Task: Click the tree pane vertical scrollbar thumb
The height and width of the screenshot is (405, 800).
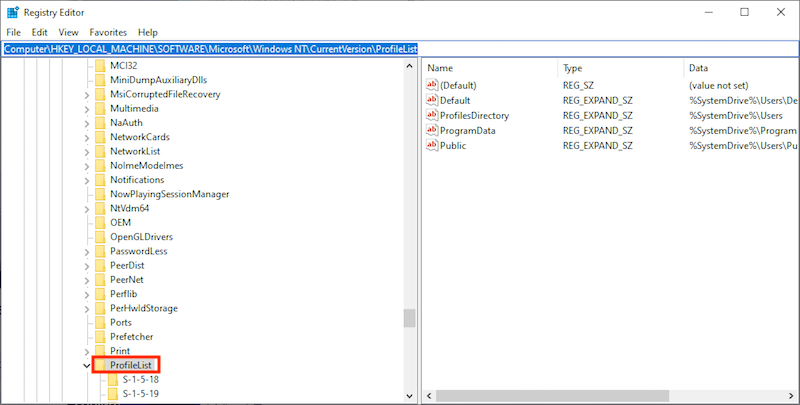Action: 409,318
